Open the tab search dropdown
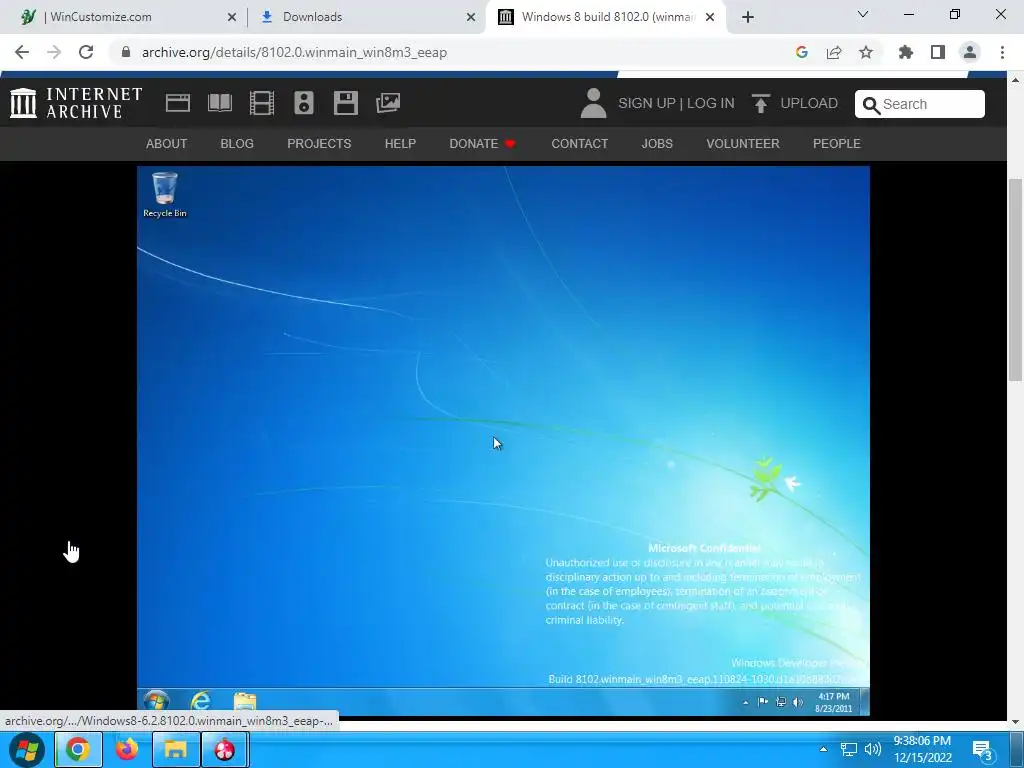Screen dimensions: 1024x768 (x=863, y=14)
